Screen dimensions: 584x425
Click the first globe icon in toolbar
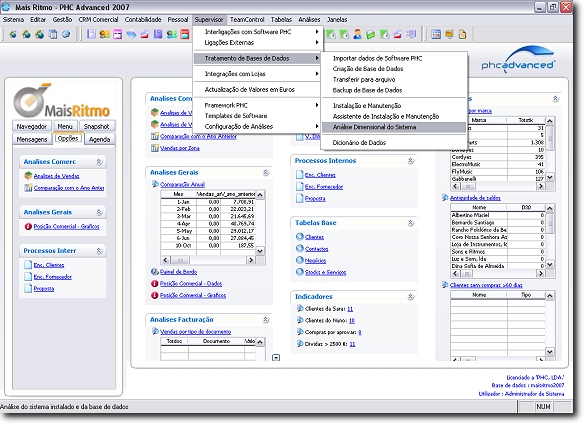point(13,35)
